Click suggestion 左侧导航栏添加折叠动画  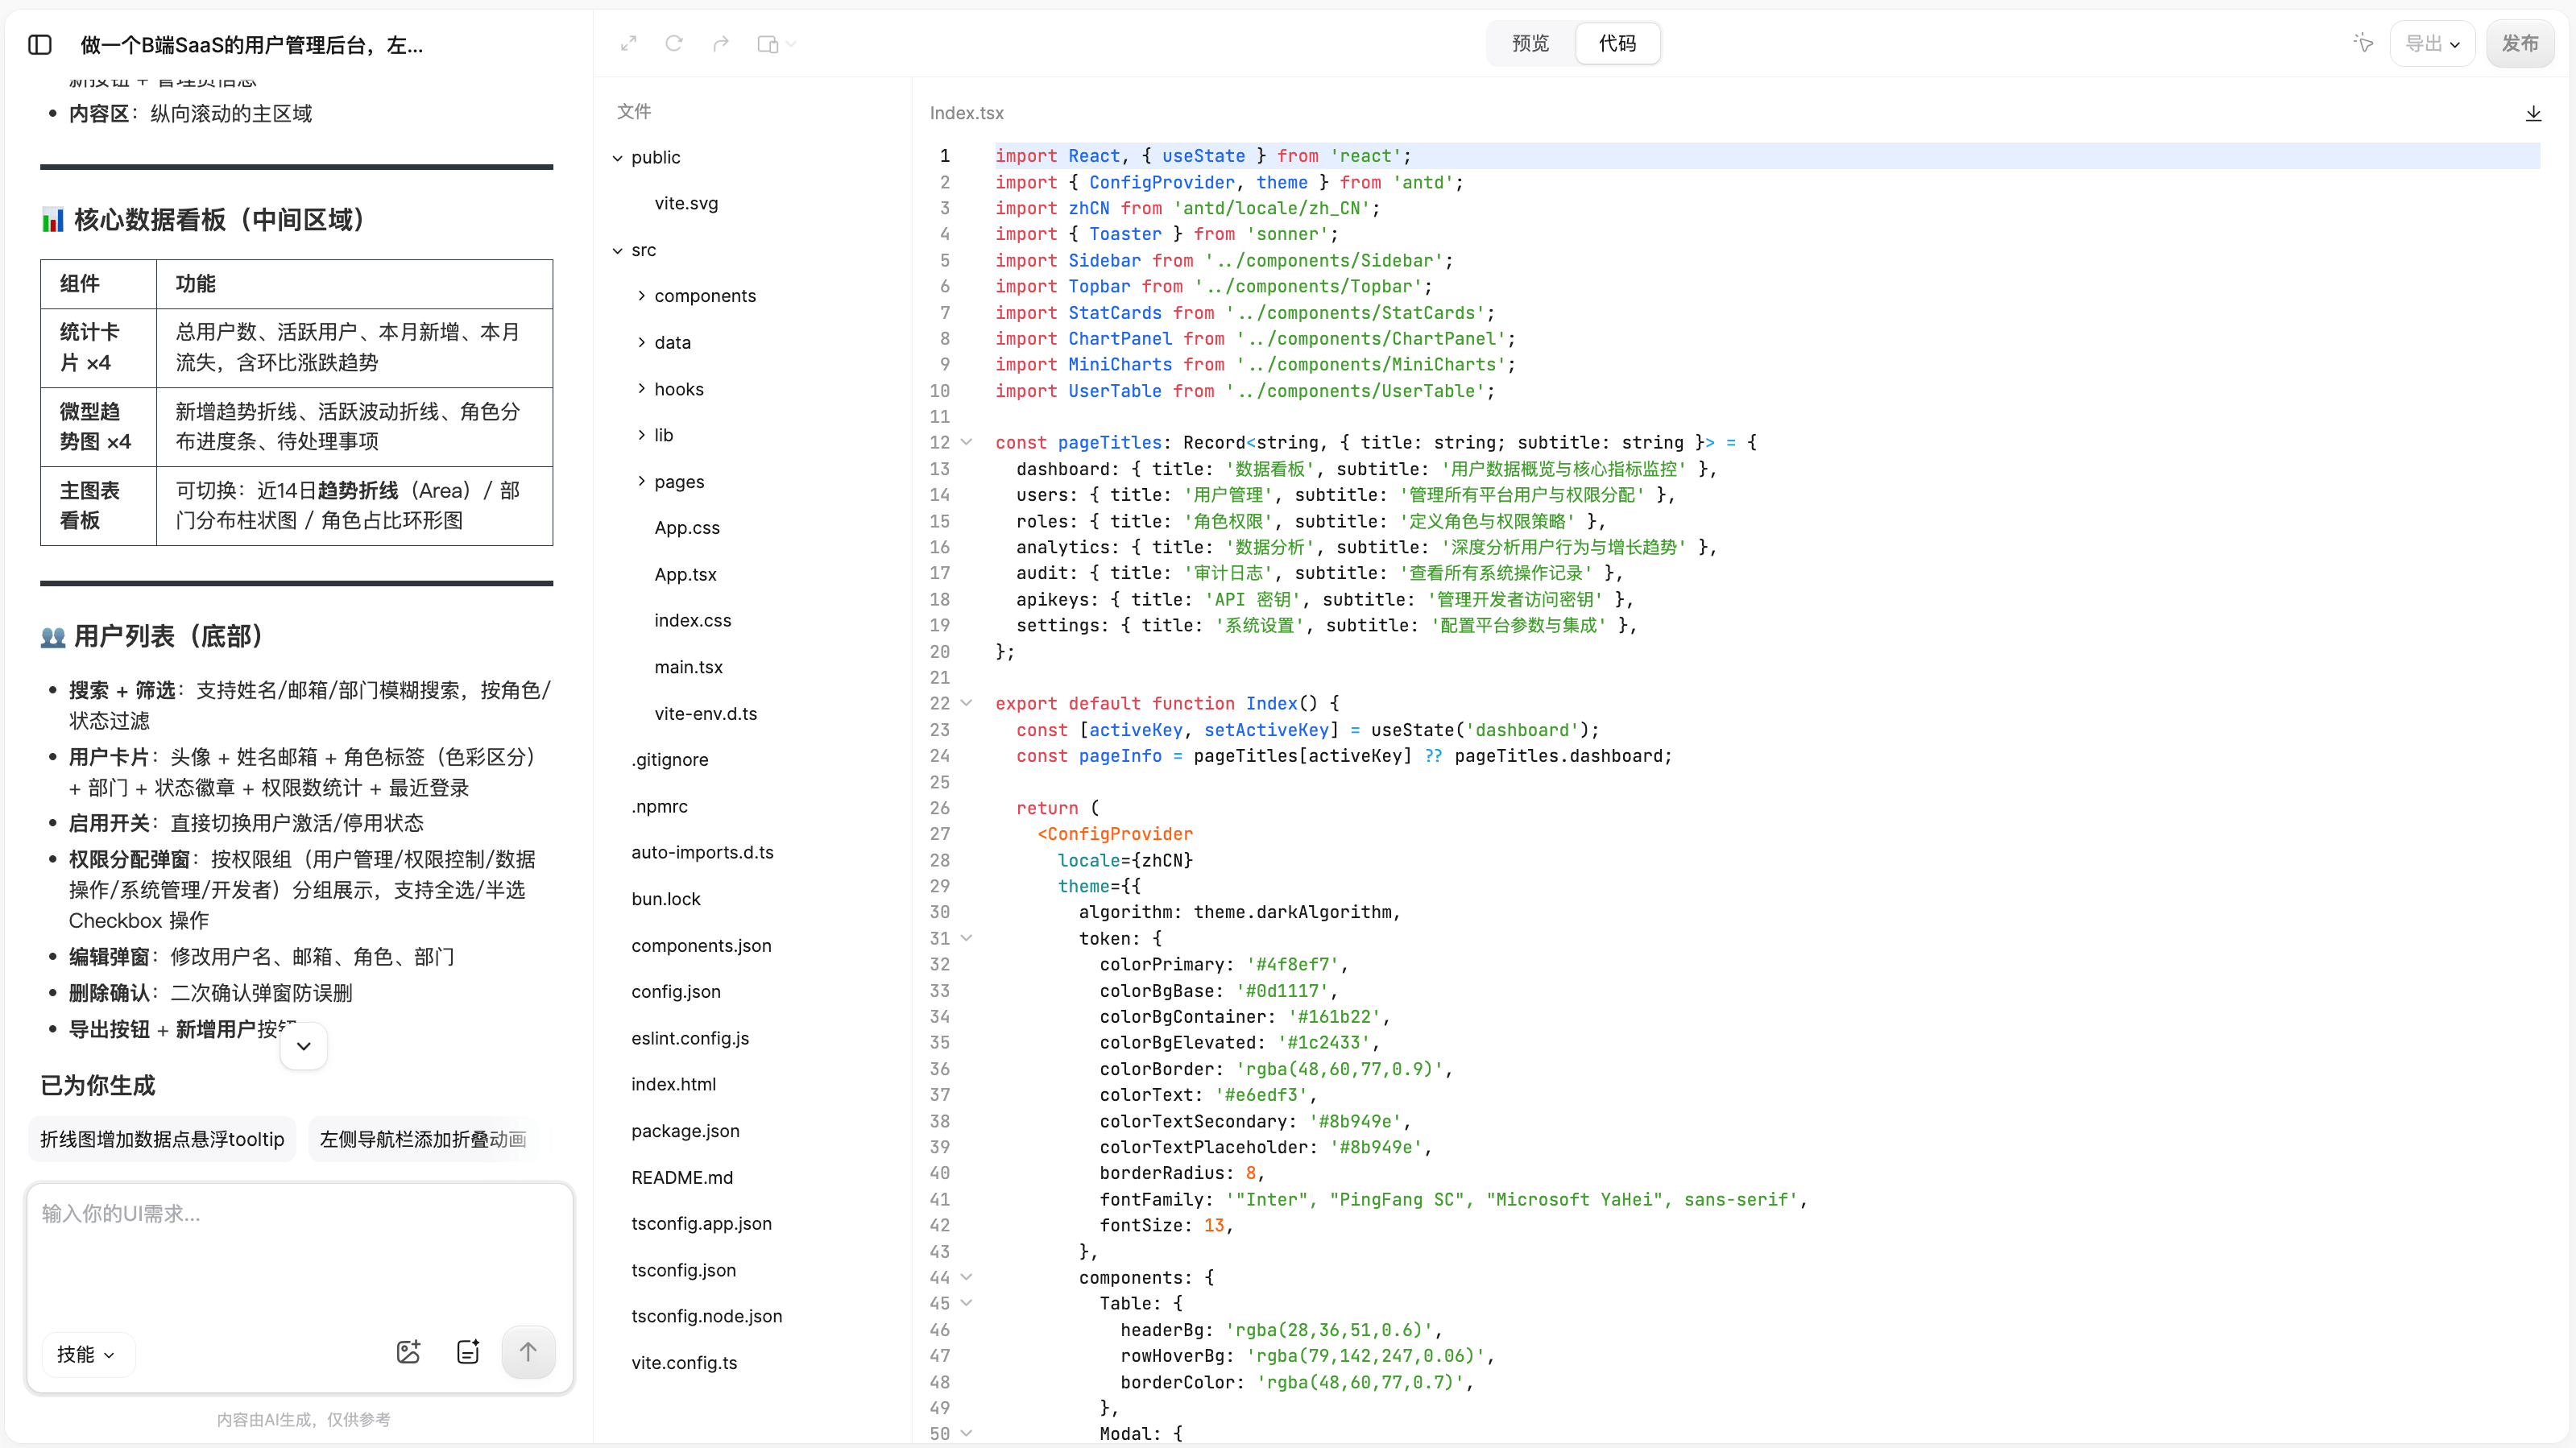tap(423, 1139)
